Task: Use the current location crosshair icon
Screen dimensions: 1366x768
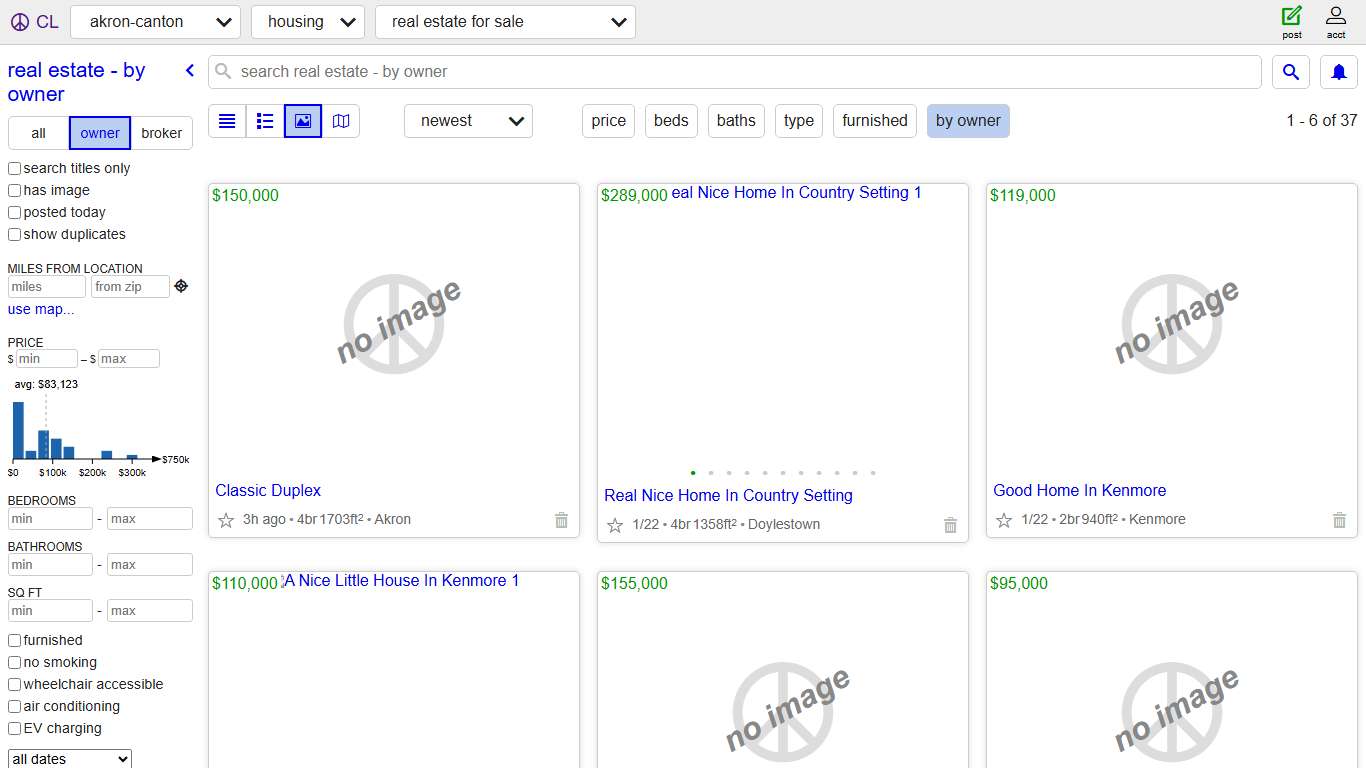Action: pyautogui.click(x=181, y=286)
